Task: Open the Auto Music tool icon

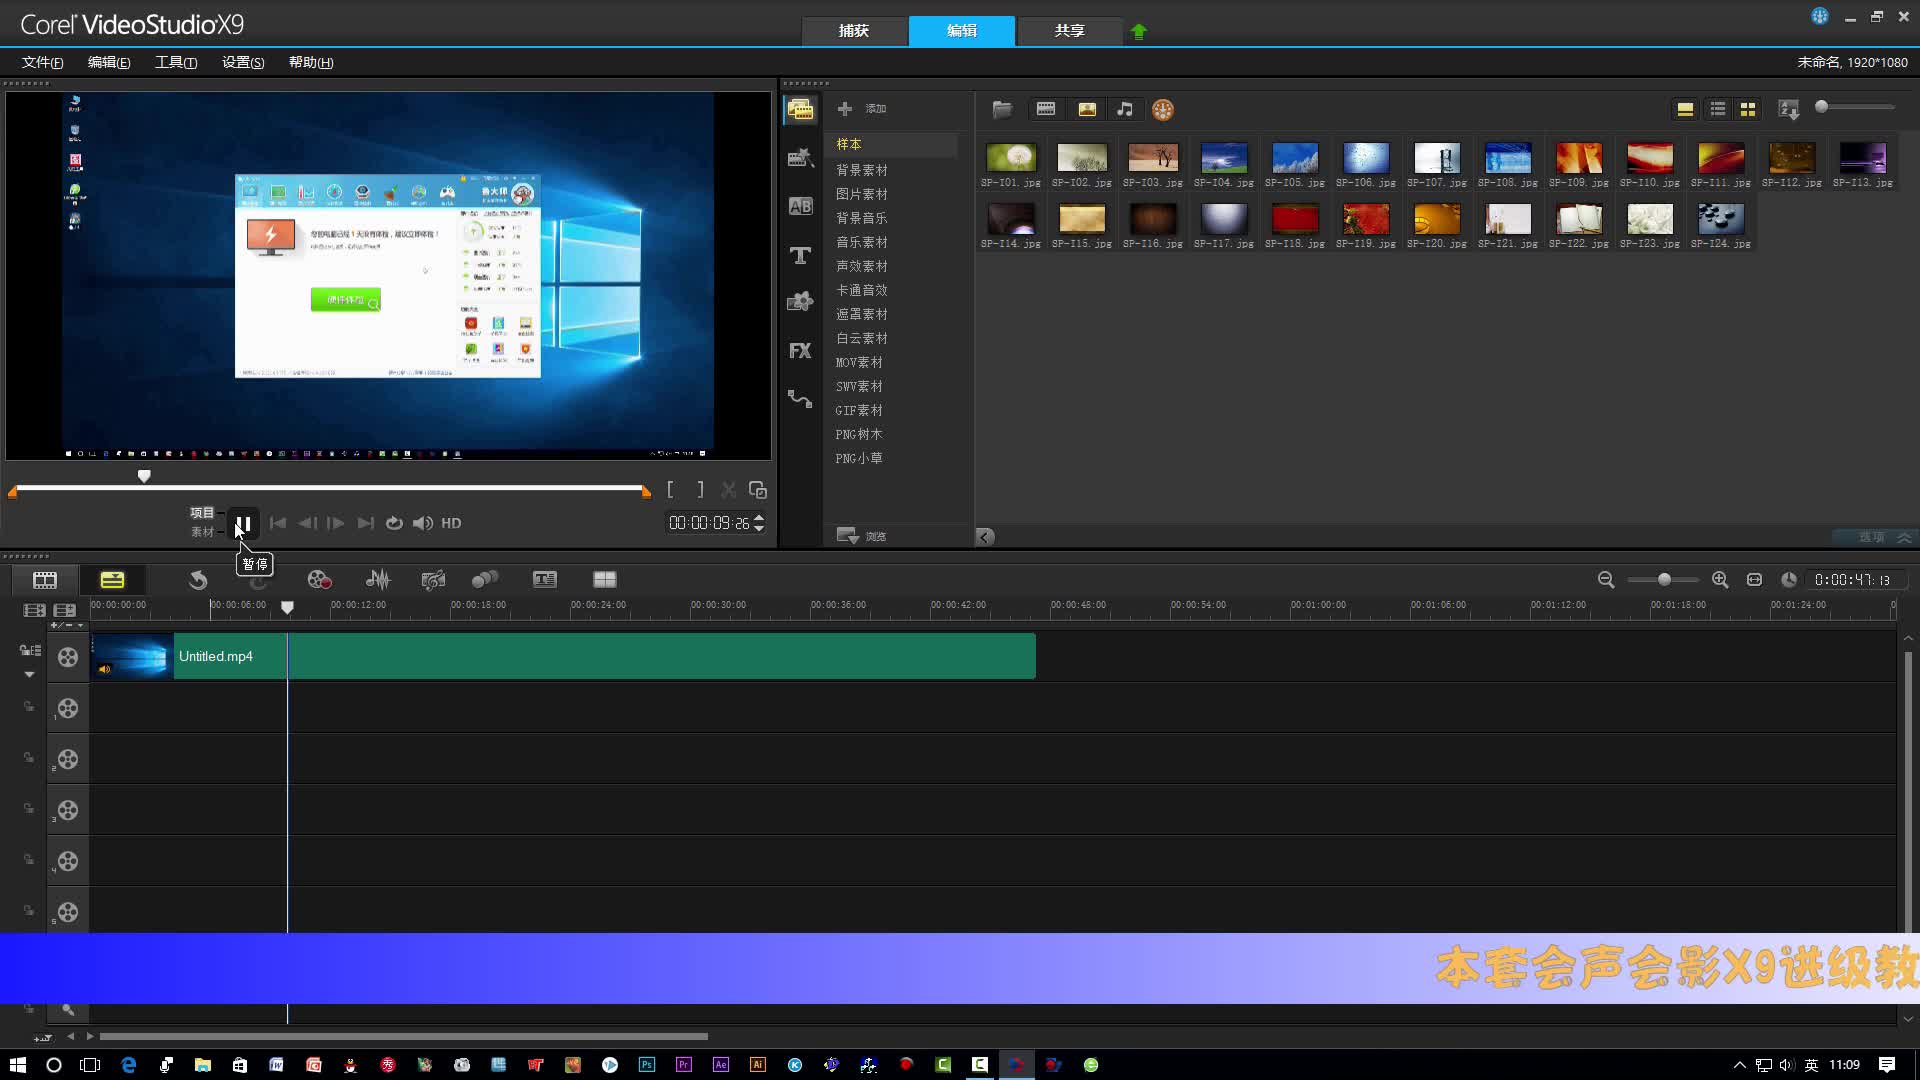Action: 432,580
